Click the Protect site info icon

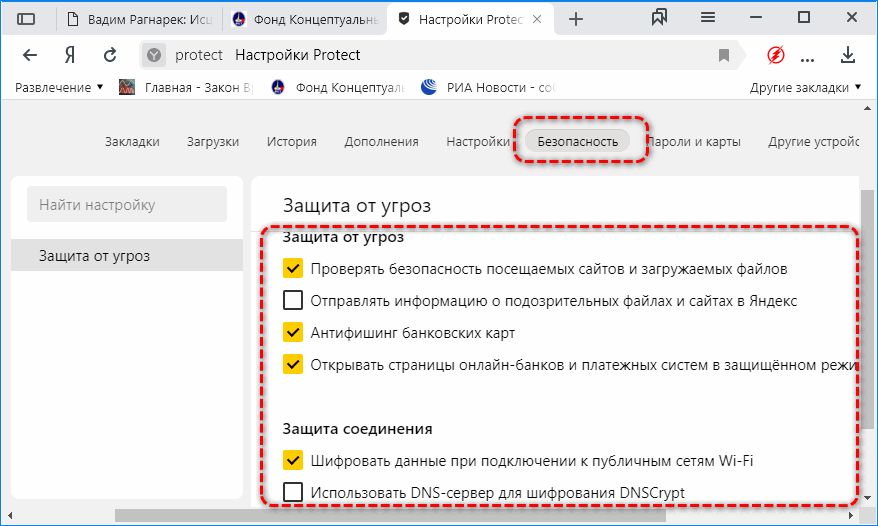click(x=154, y=55)
